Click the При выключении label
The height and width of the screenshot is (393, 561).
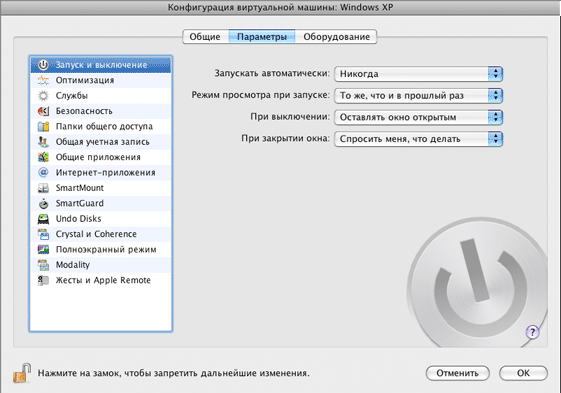pos(290,117)
